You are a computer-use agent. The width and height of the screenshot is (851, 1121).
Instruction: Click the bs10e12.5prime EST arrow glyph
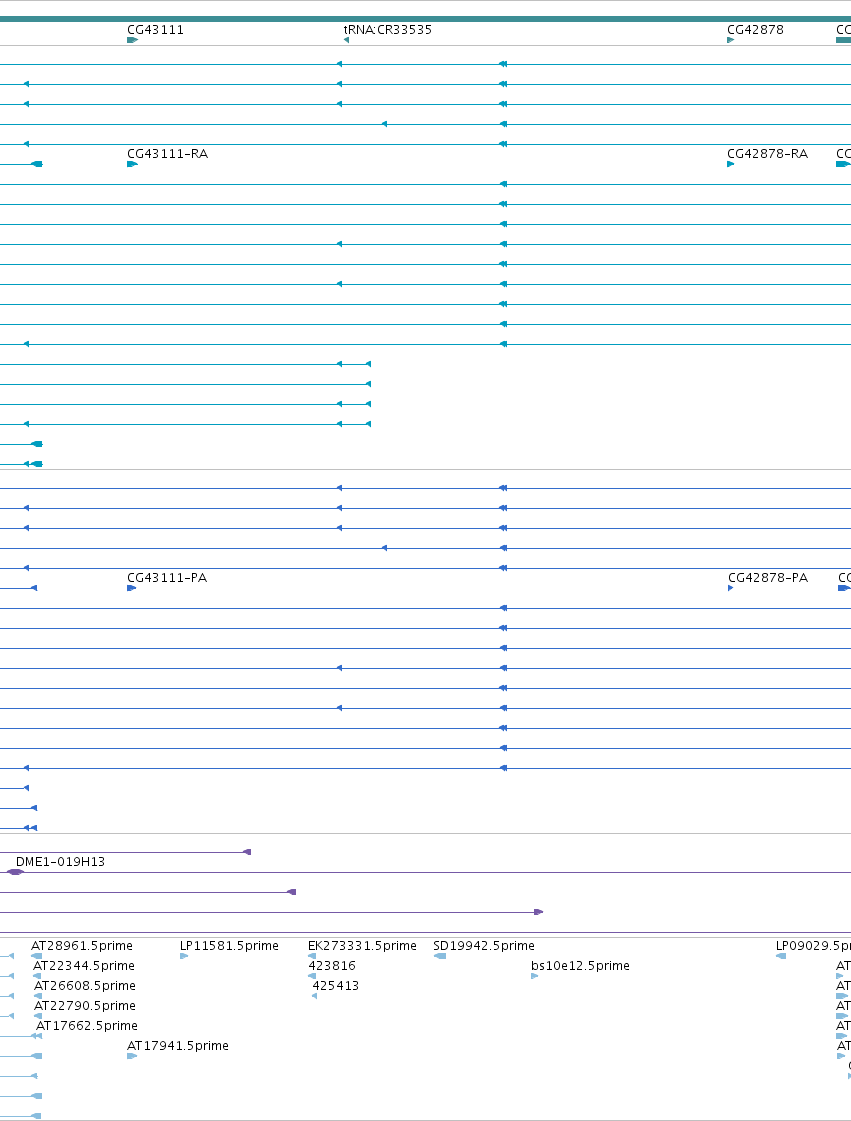(535, 976)
